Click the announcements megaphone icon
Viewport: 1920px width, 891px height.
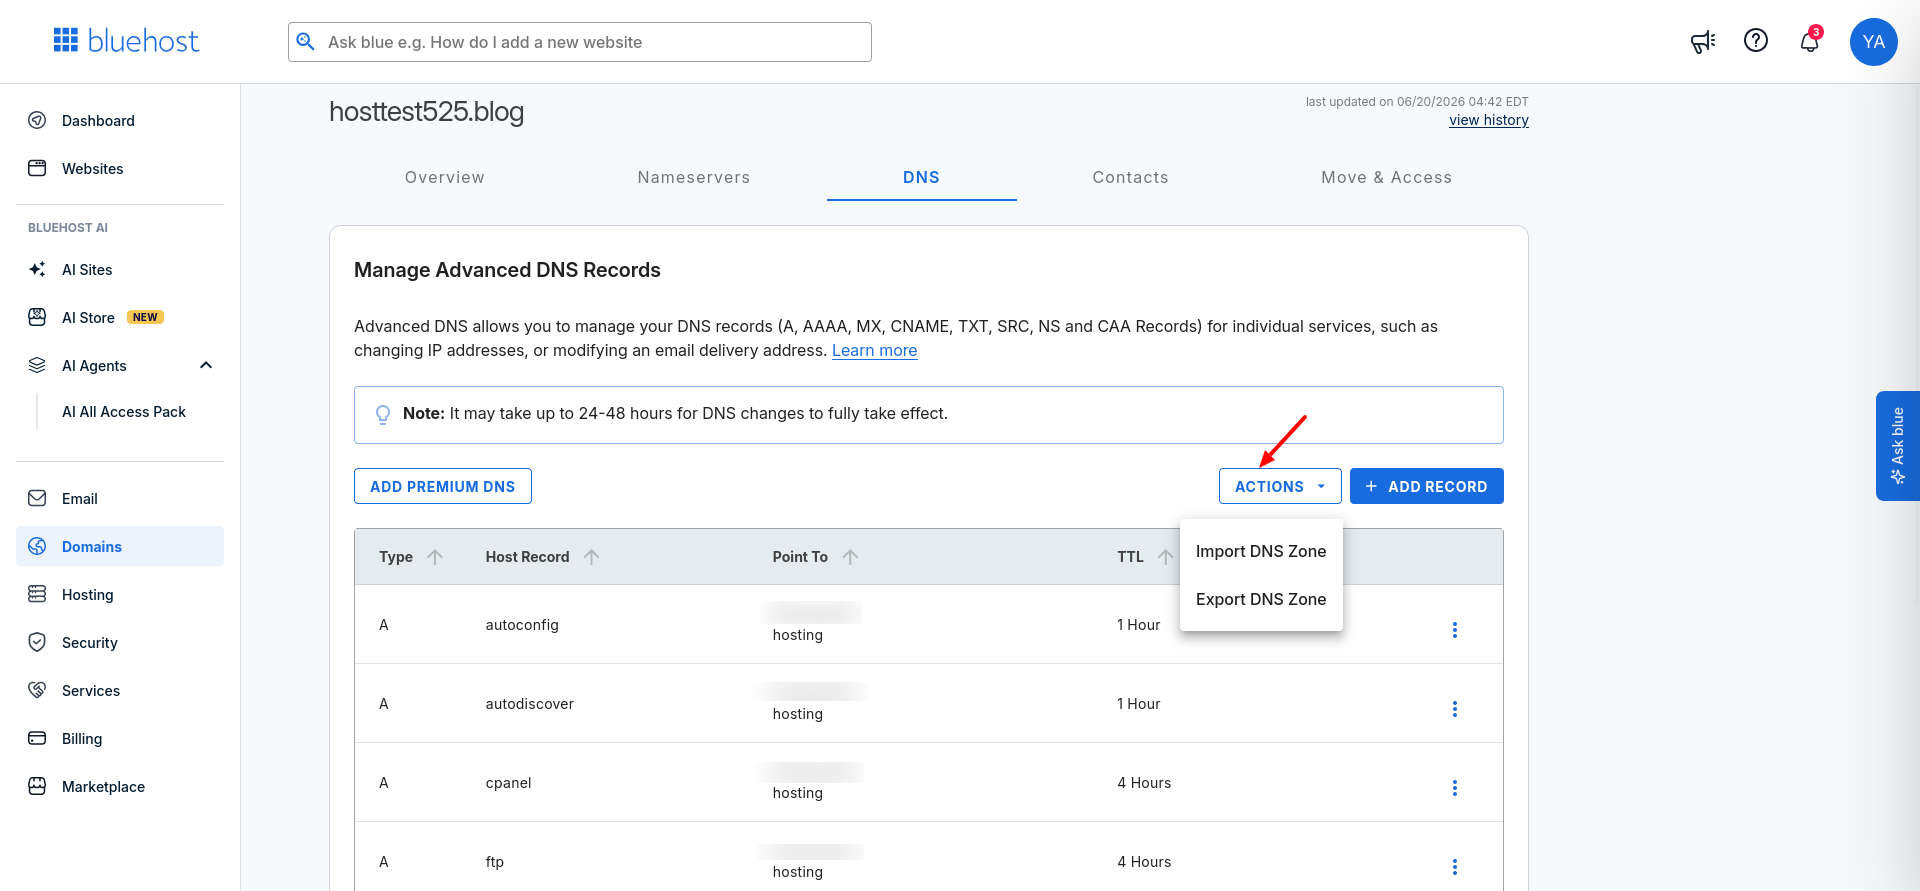(x=1703, y=41)
